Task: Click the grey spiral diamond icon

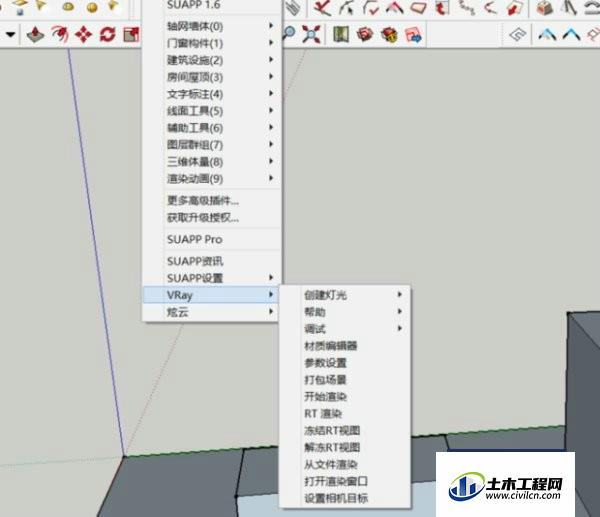Action: pyautogui.click(x=517, y=35)
